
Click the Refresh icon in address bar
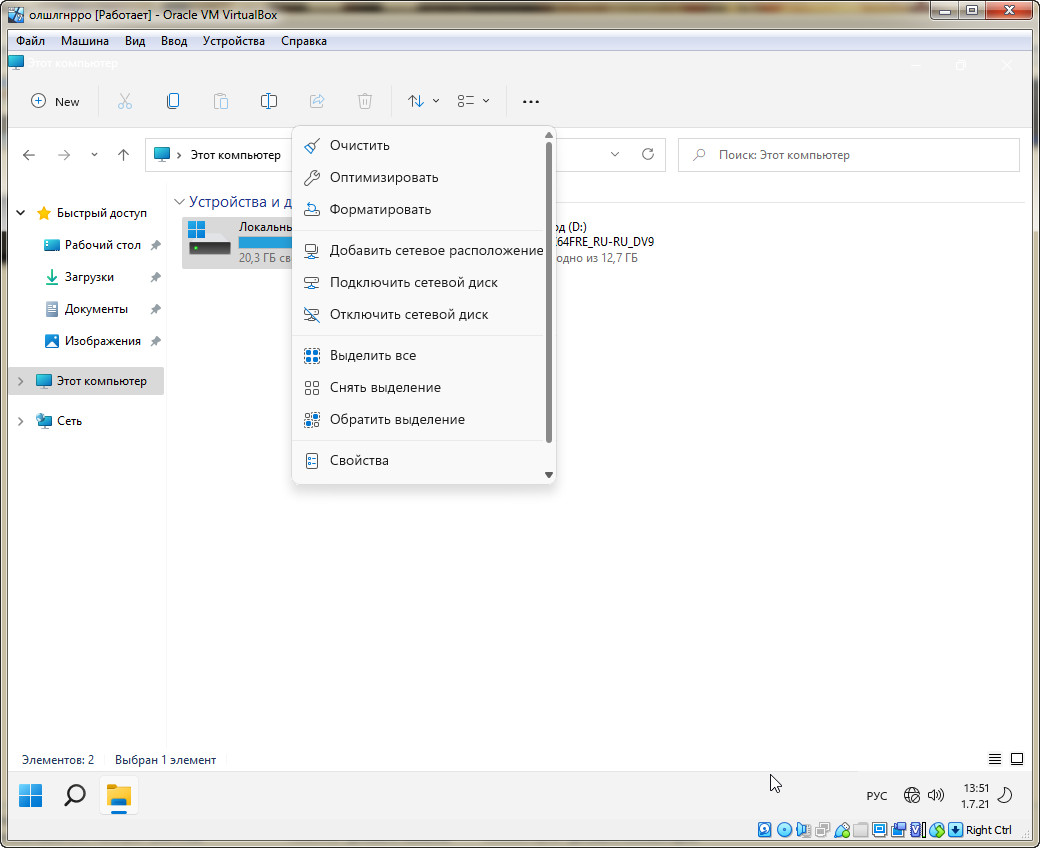tap(648, 155)
